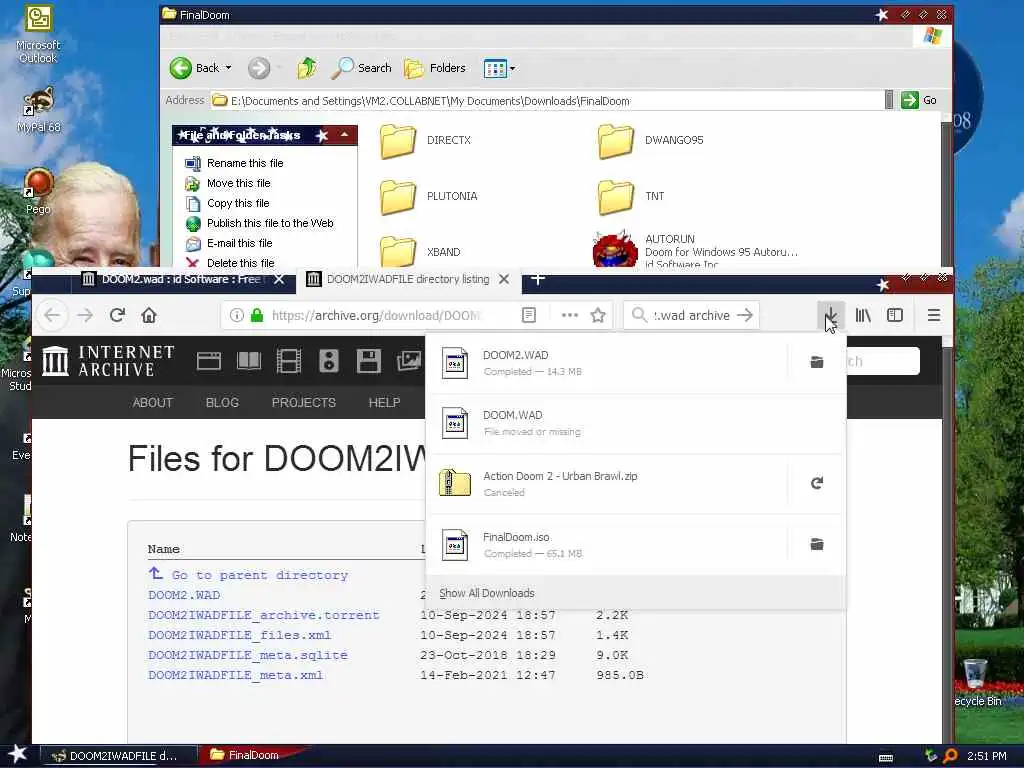
Task: Select the AUTORUN Doom application icon
Action: pos(615,250)
